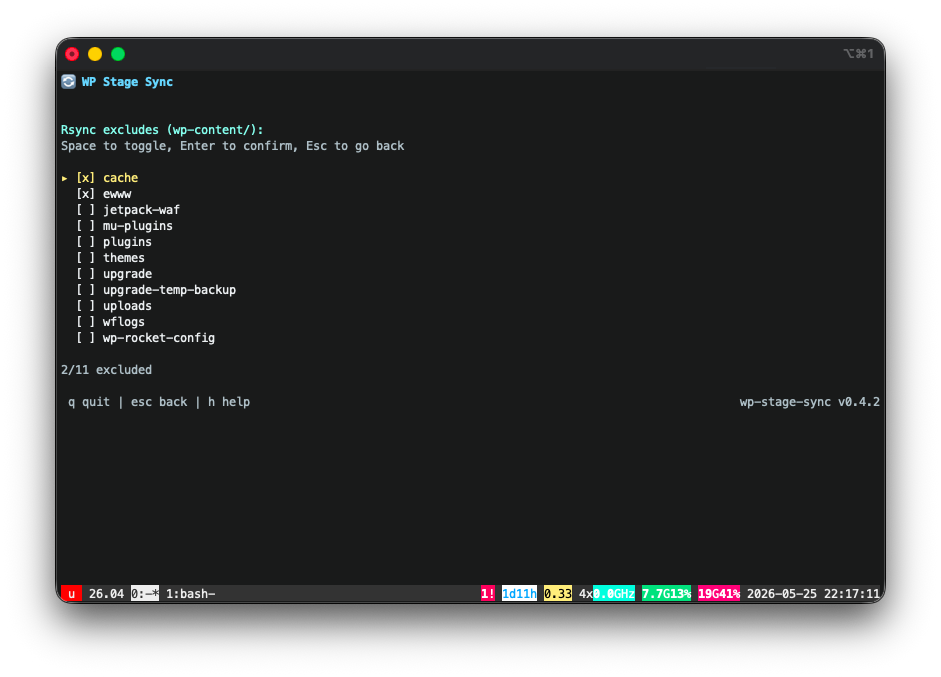
Task: Zoom the terminal with green button
Action: click(x=118, y=54)
